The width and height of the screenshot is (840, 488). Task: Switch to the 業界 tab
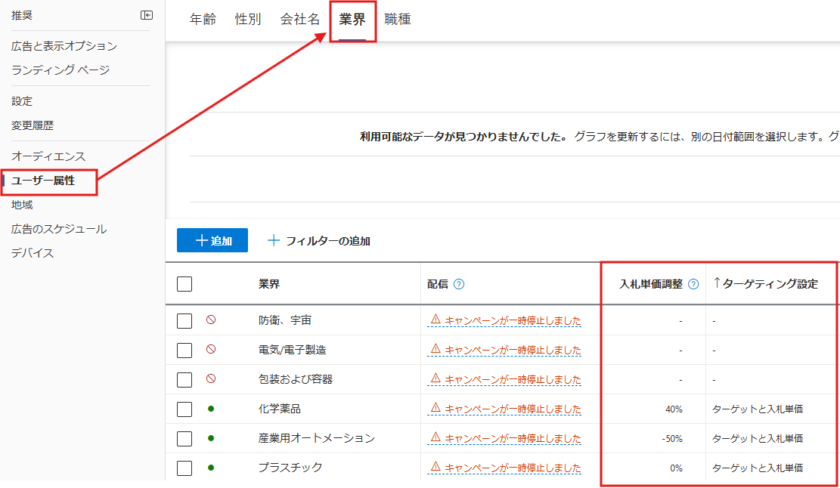(x=352, y=19)
